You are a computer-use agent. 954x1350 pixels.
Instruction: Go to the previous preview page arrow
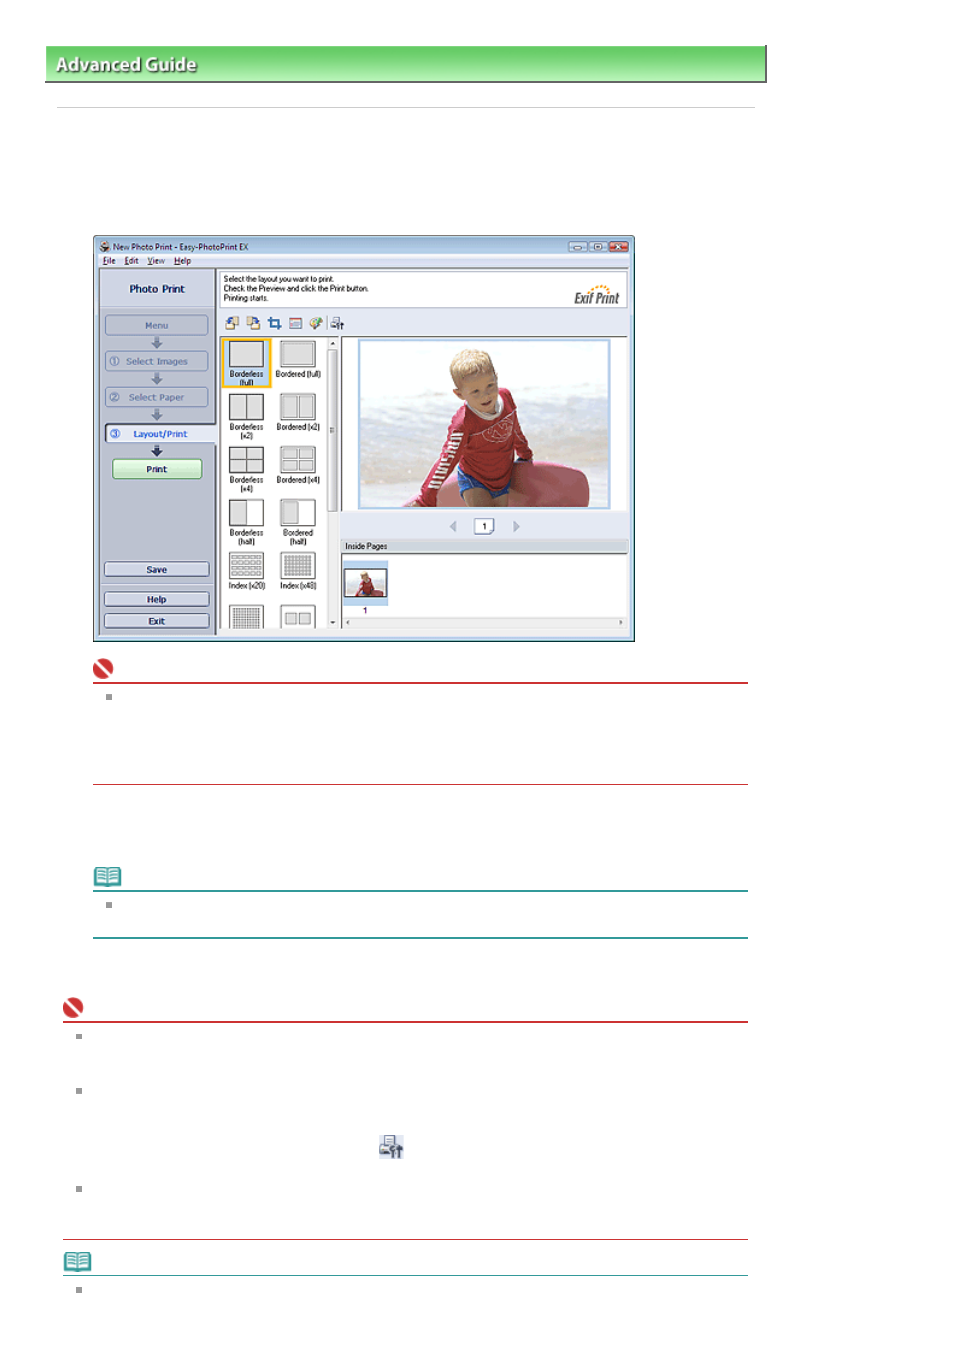point(453,526)
